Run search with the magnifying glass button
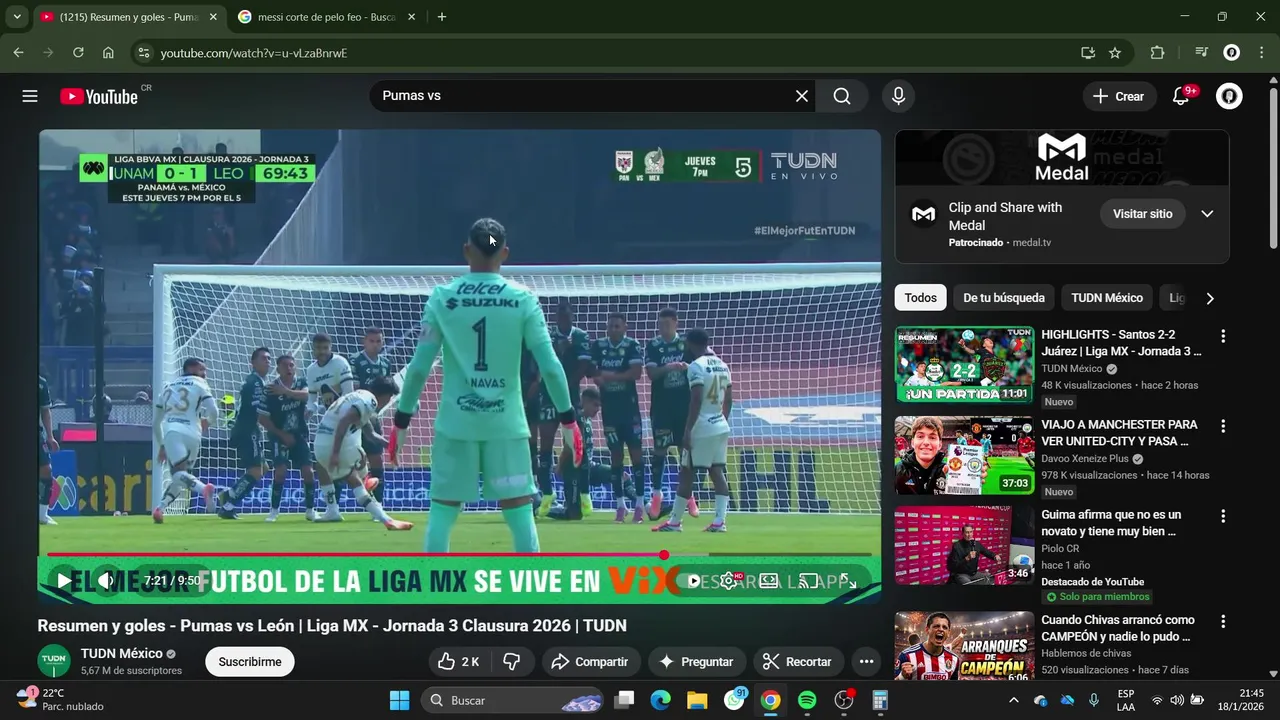 tap(842, 96)
